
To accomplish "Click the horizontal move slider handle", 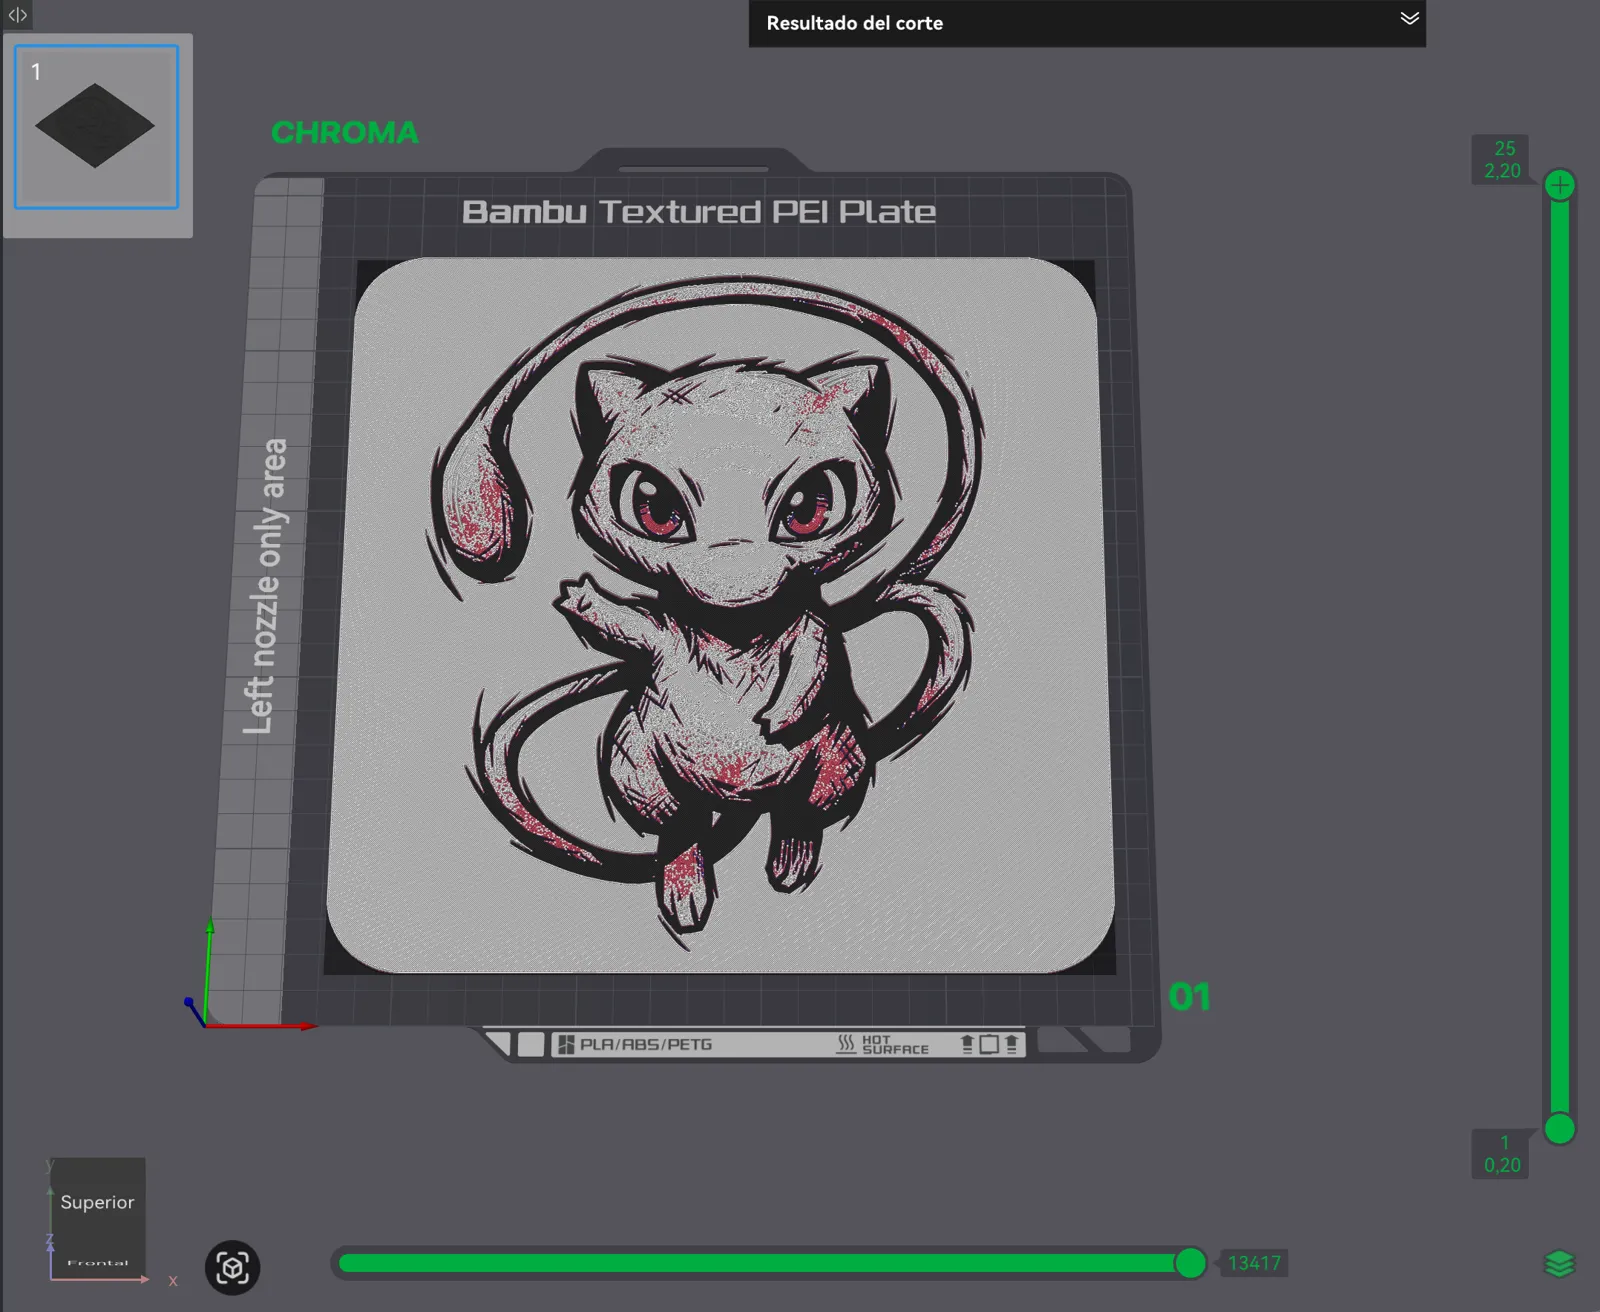I will 1190,1263.
